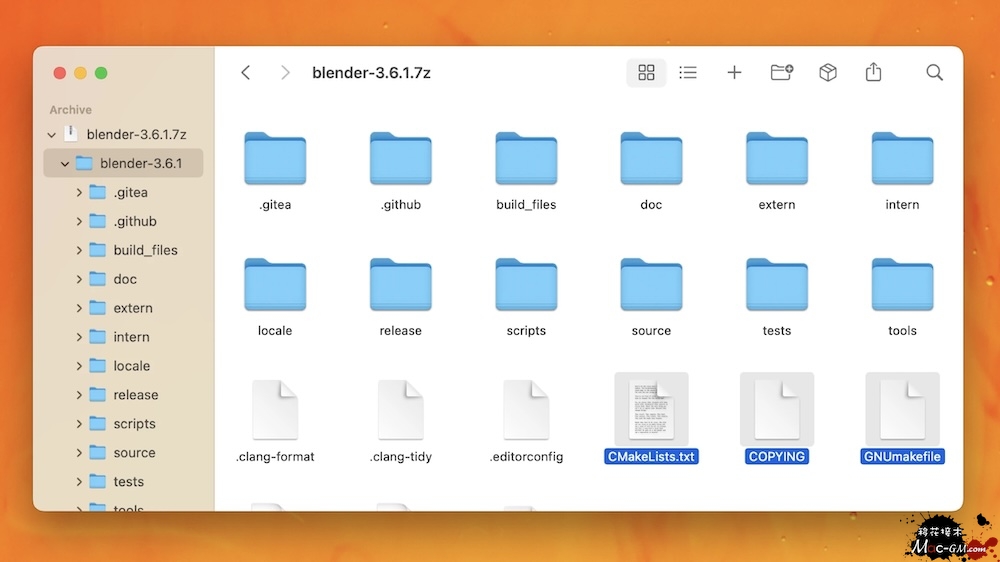The width and height of the screenshot is (1000, 562).
Task: Open search with the magnifier icon
Action: (x=934, y=73)
